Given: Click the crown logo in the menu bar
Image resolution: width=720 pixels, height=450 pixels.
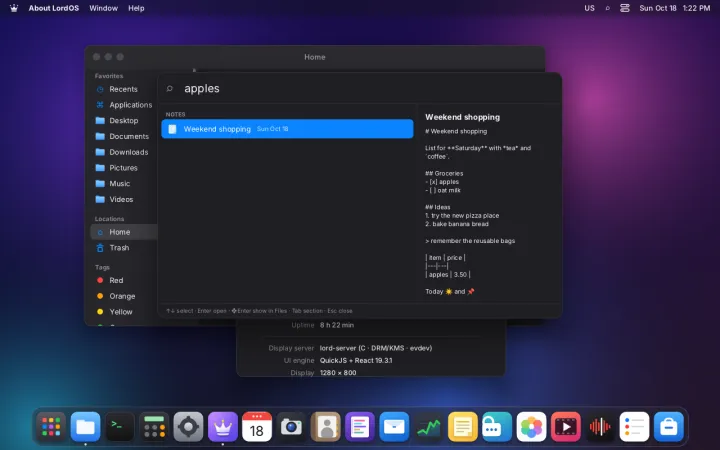Looking at the screenshot, I should (x=14, y=8).
